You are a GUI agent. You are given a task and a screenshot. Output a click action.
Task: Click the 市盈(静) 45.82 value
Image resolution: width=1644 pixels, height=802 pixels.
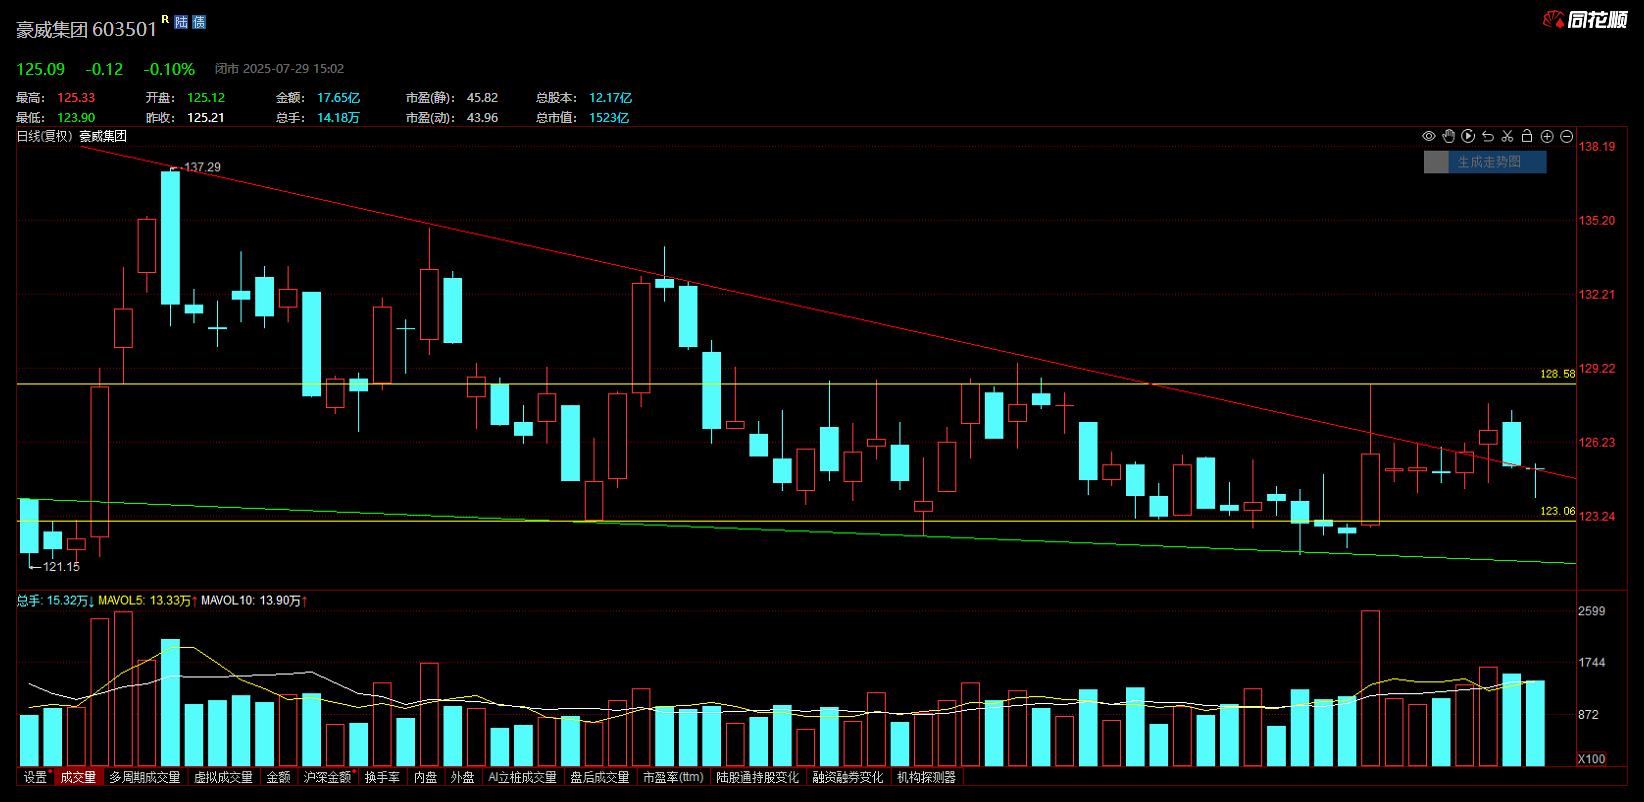(482, 98)
